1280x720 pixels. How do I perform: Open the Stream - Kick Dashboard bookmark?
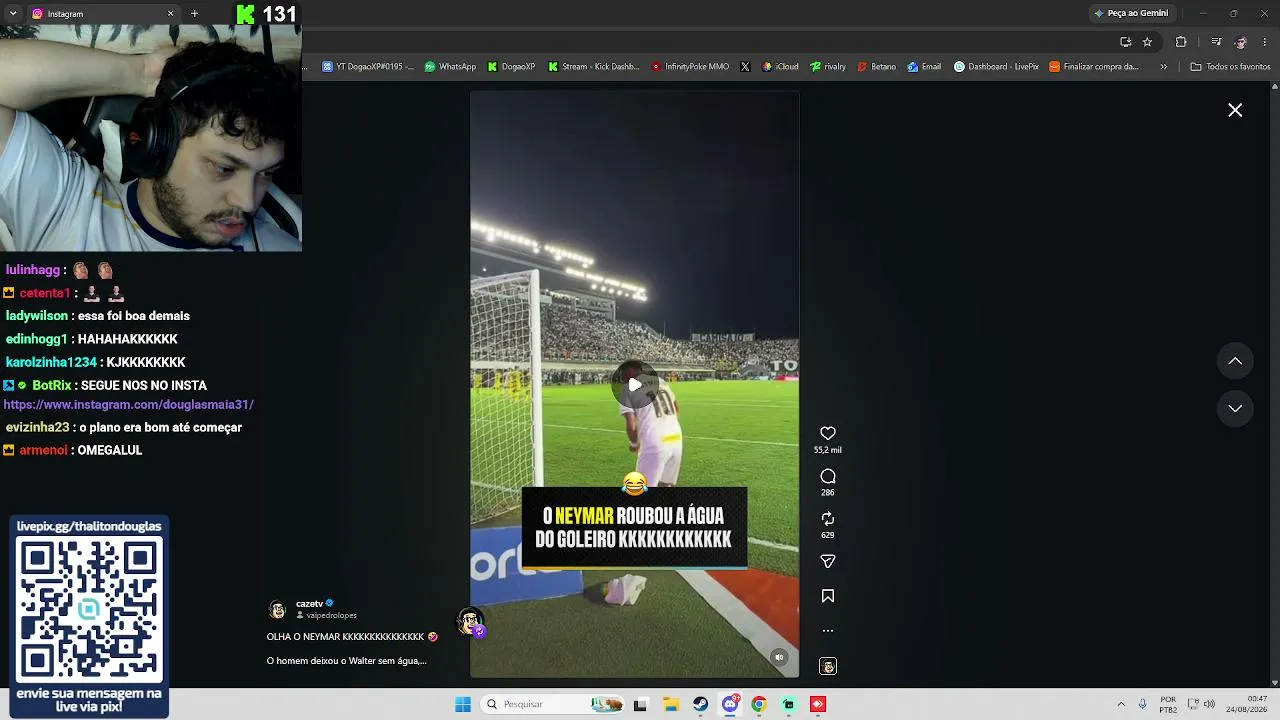pos(594,67)
